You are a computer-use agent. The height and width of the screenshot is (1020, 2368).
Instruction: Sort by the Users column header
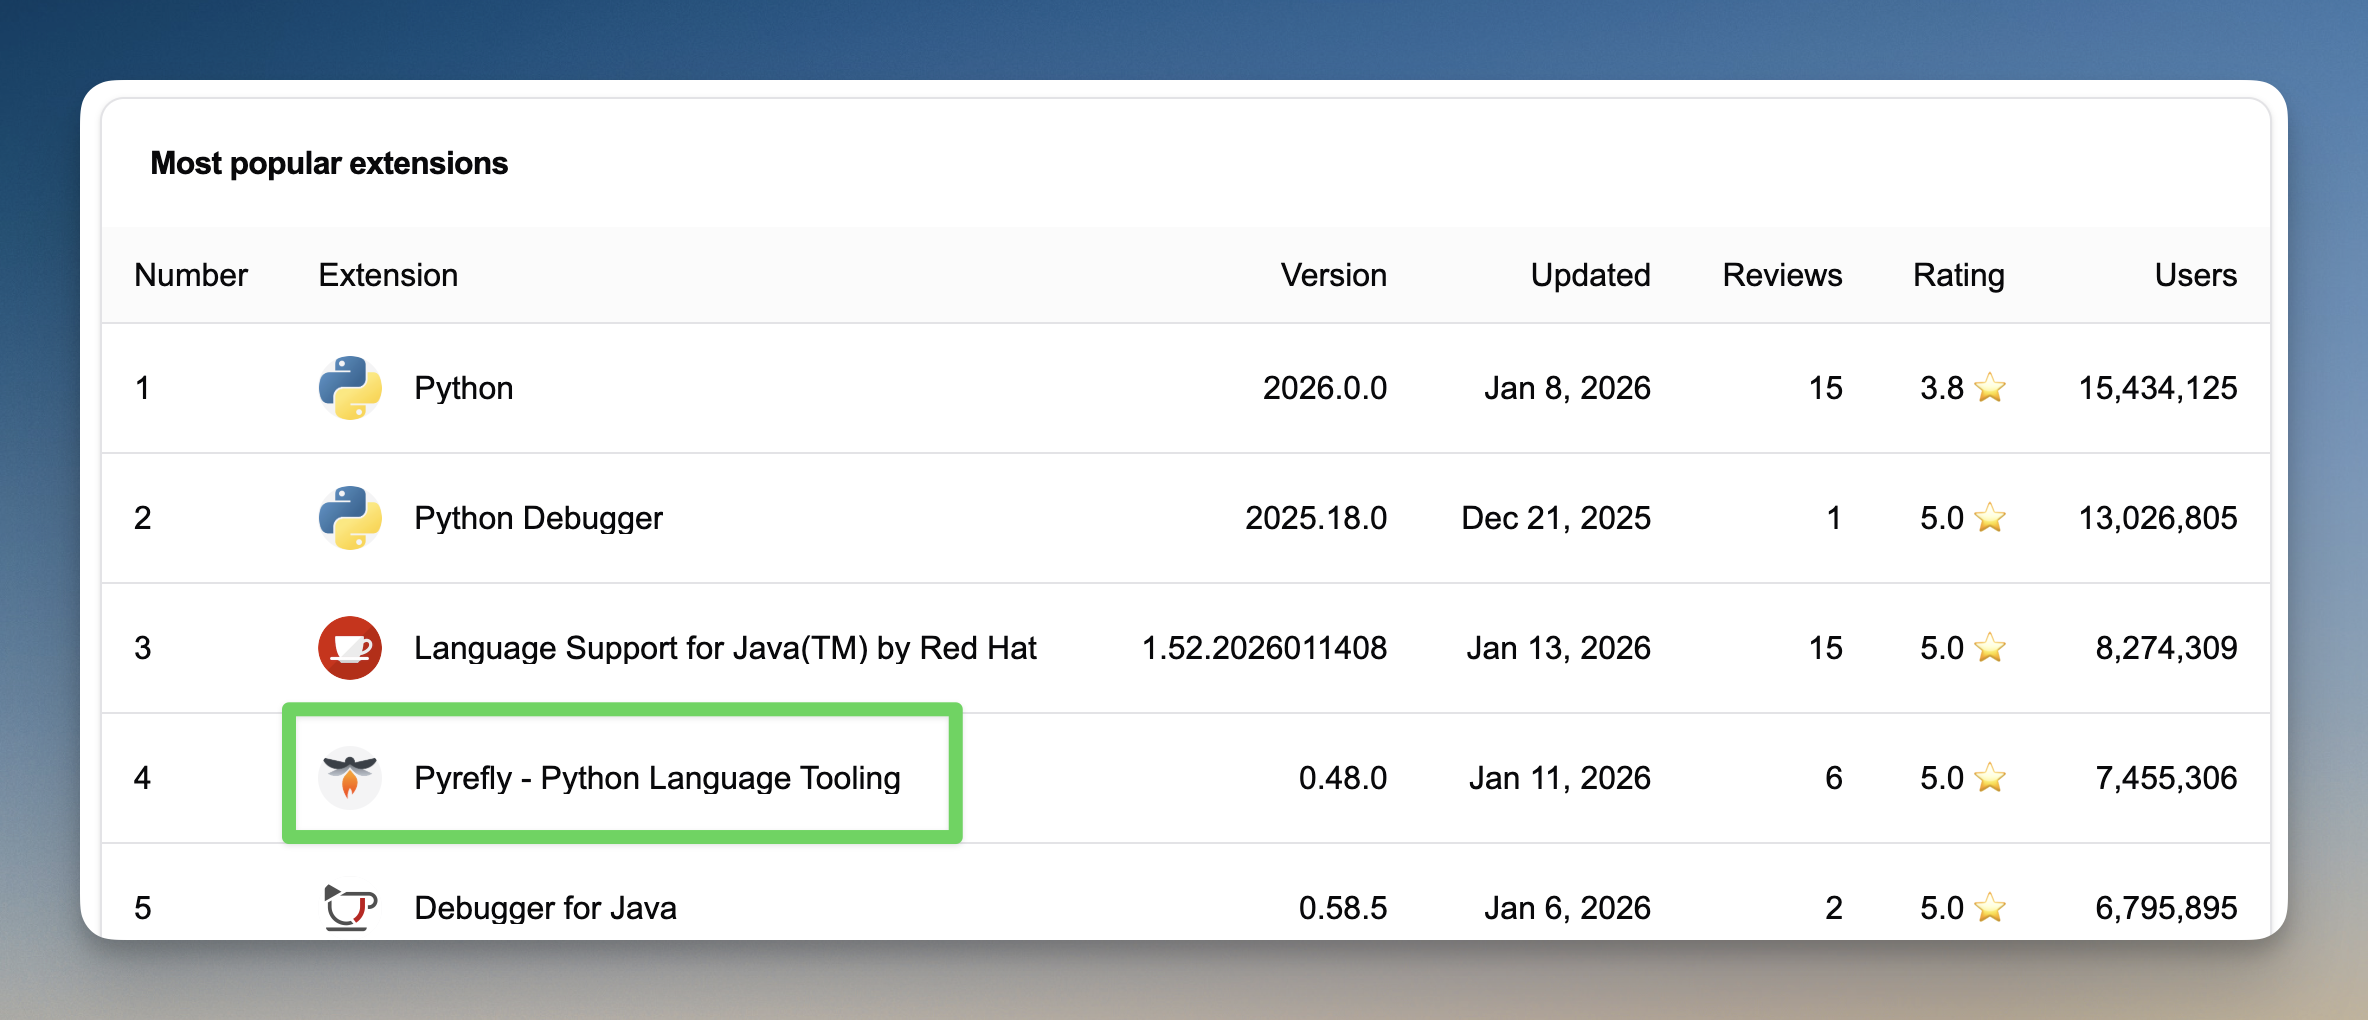click(2196, 275)
